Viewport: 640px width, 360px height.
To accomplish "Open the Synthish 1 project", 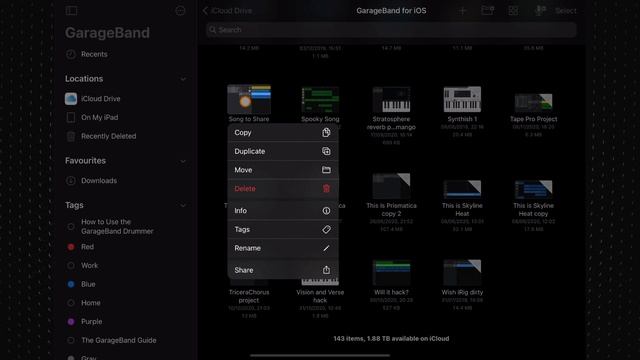I will coord(462,99).
